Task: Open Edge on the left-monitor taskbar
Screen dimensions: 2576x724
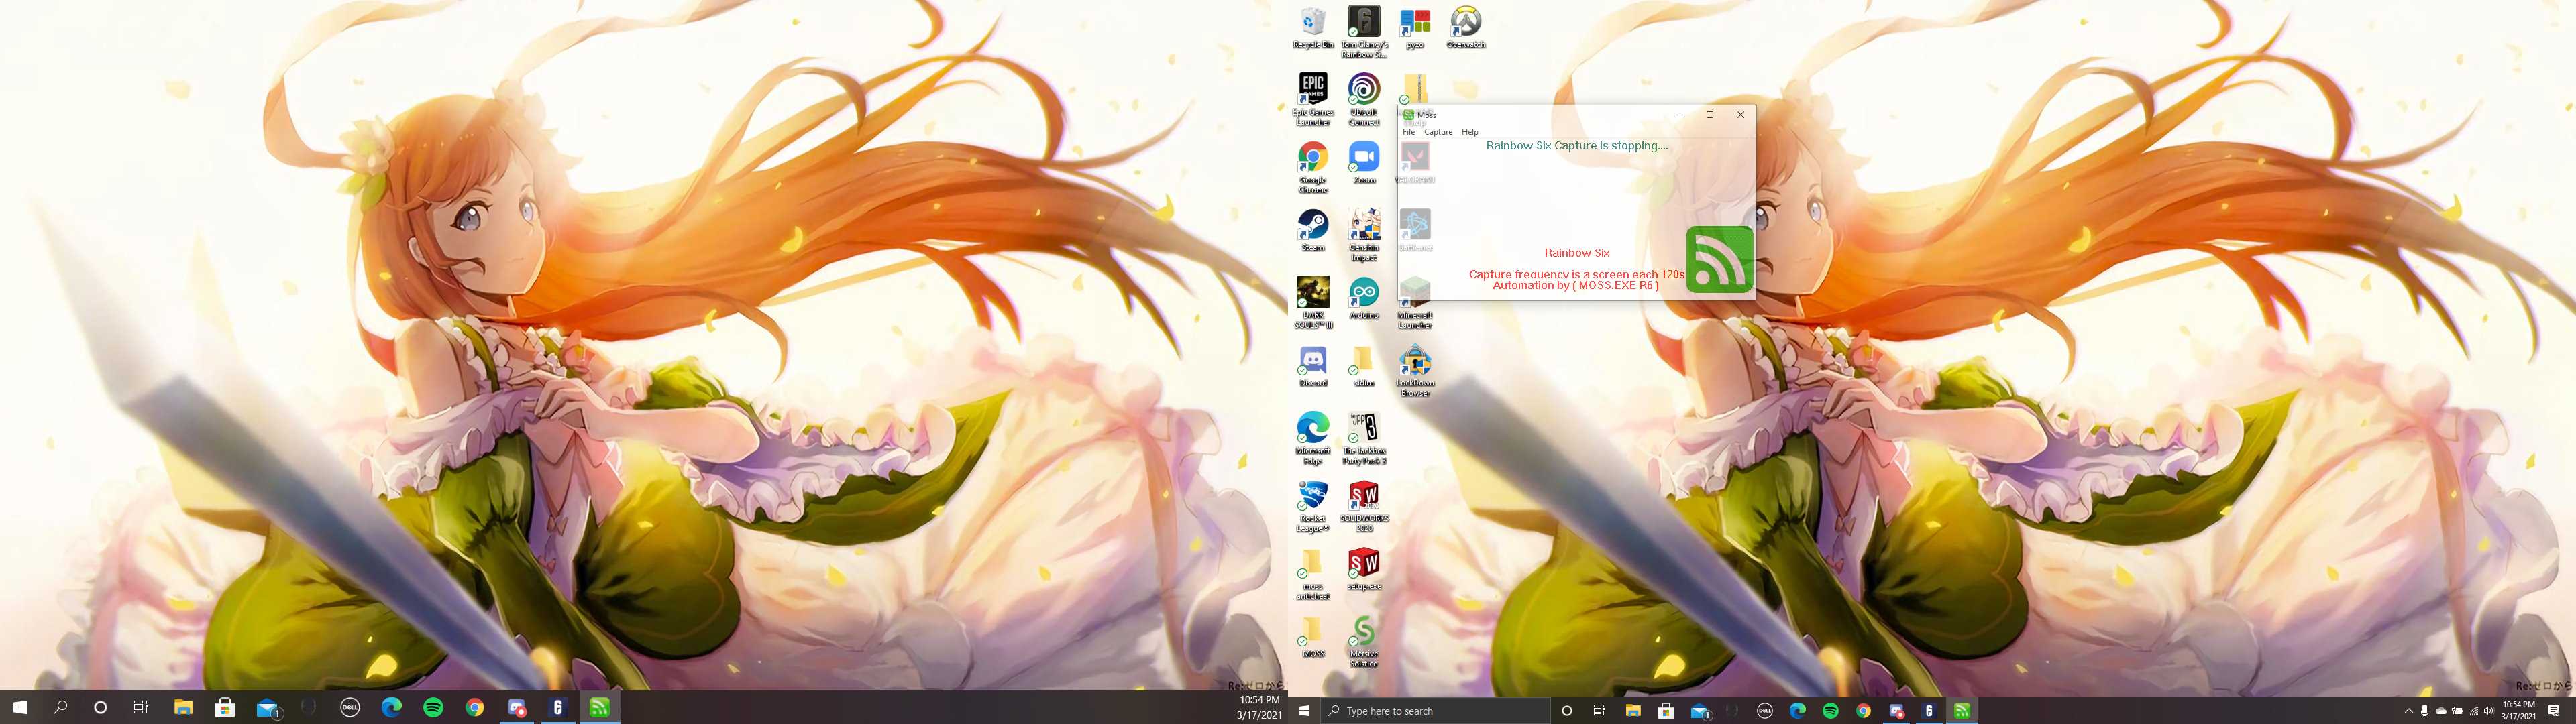Action: point(391,707)
